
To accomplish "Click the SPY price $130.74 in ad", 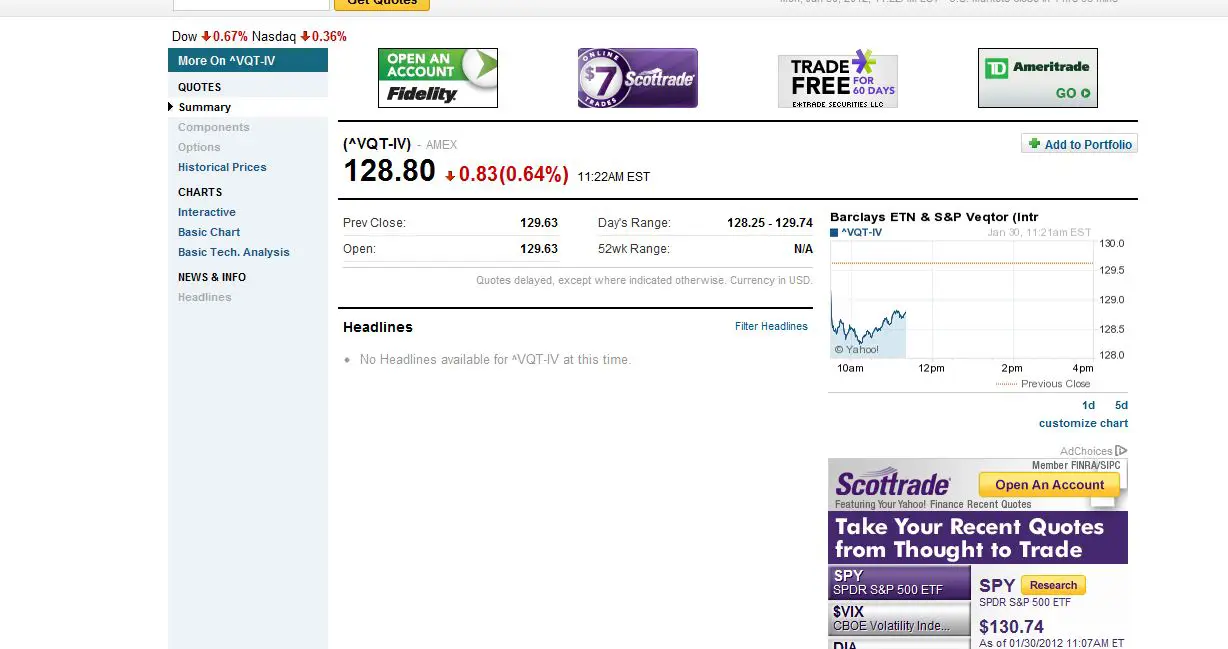I will (1011, 627).
